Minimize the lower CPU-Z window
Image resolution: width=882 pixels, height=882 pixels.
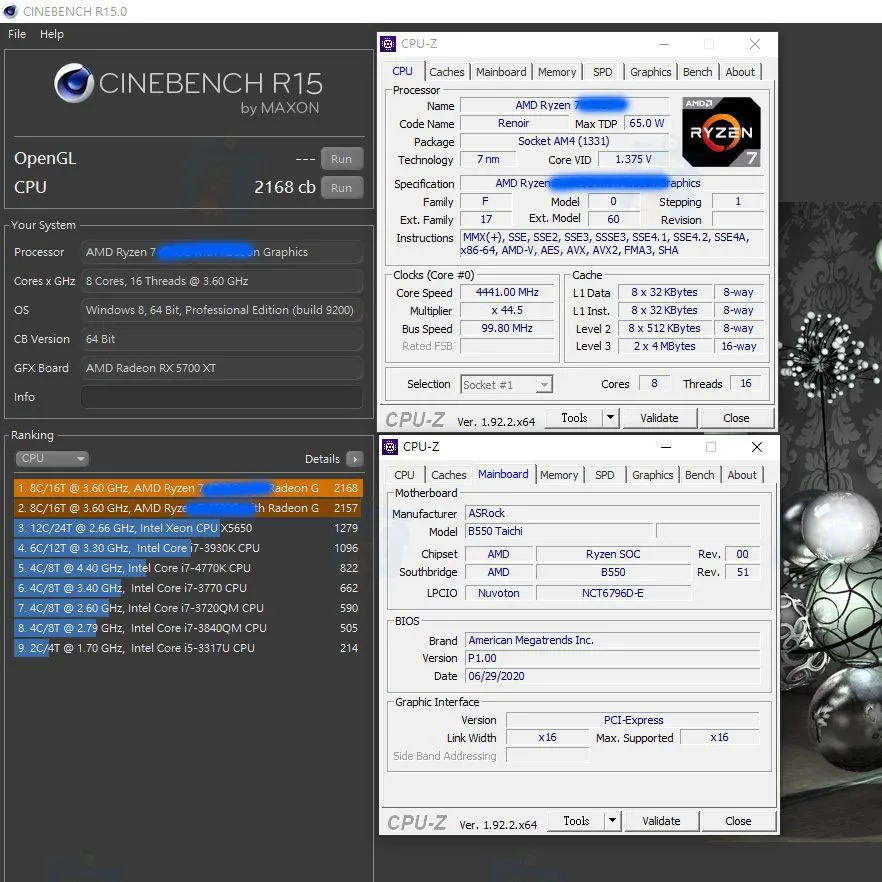pos(666,447)
